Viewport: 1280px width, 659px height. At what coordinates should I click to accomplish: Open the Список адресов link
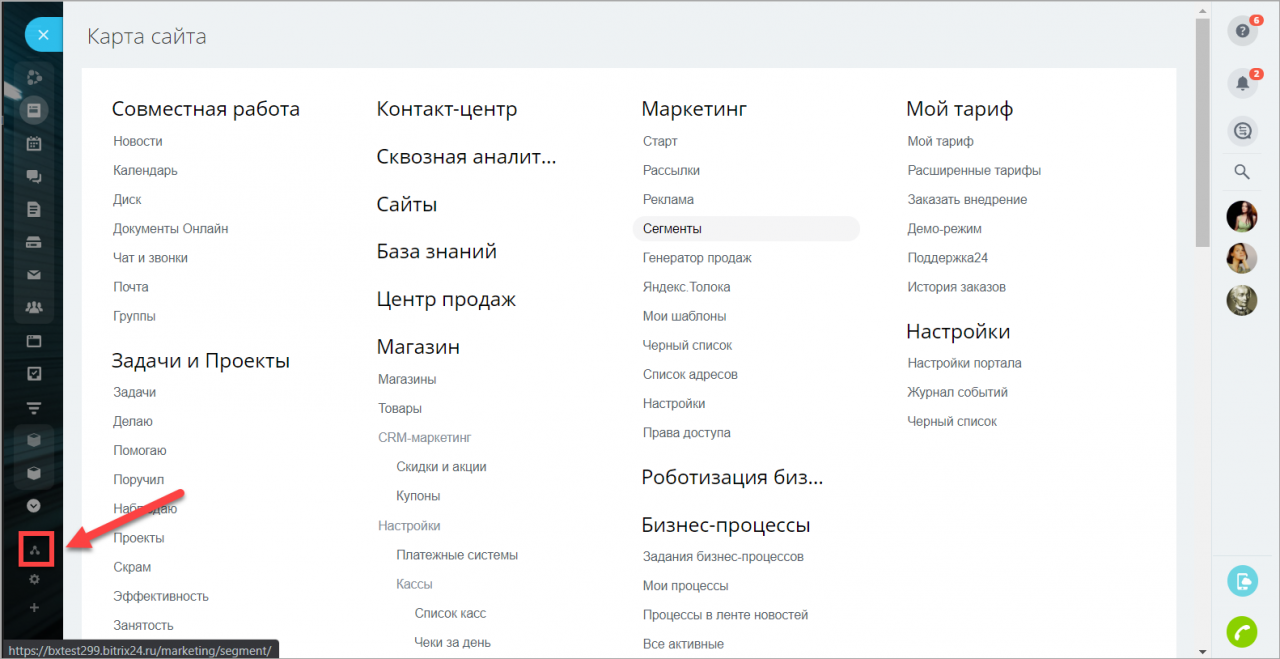click(x=690, y=374)
